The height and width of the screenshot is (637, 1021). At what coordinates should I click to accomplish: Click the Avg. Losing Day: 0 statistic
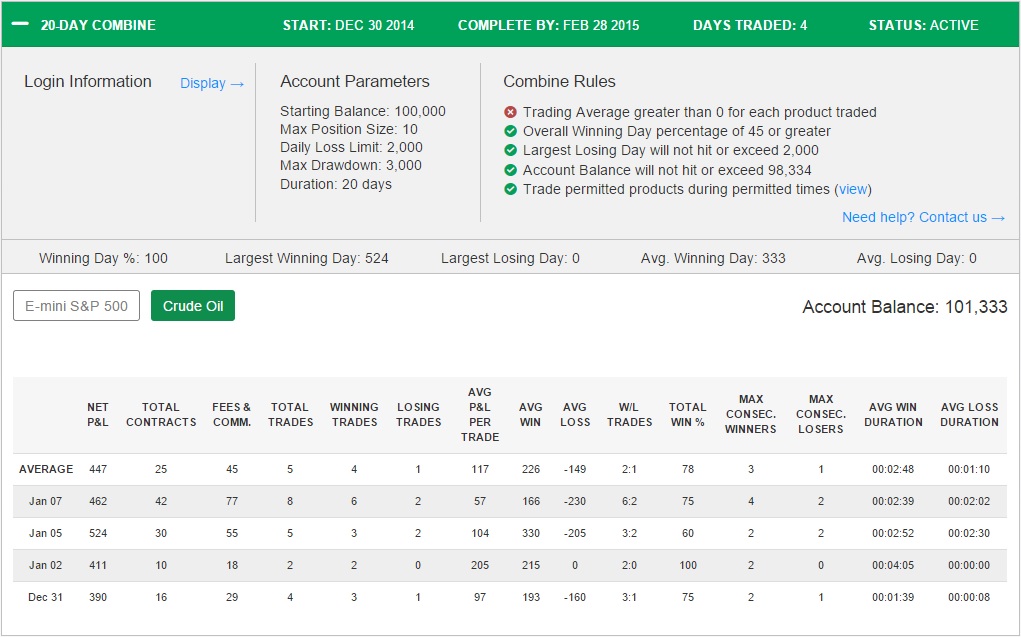click(917, 259)
